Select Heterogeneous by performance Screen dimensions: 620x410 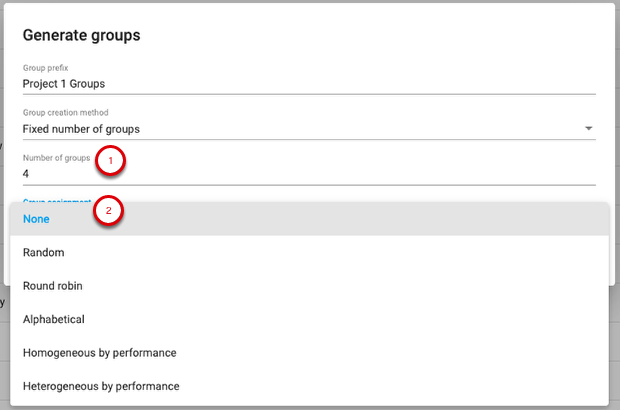(x=101, y=385)
